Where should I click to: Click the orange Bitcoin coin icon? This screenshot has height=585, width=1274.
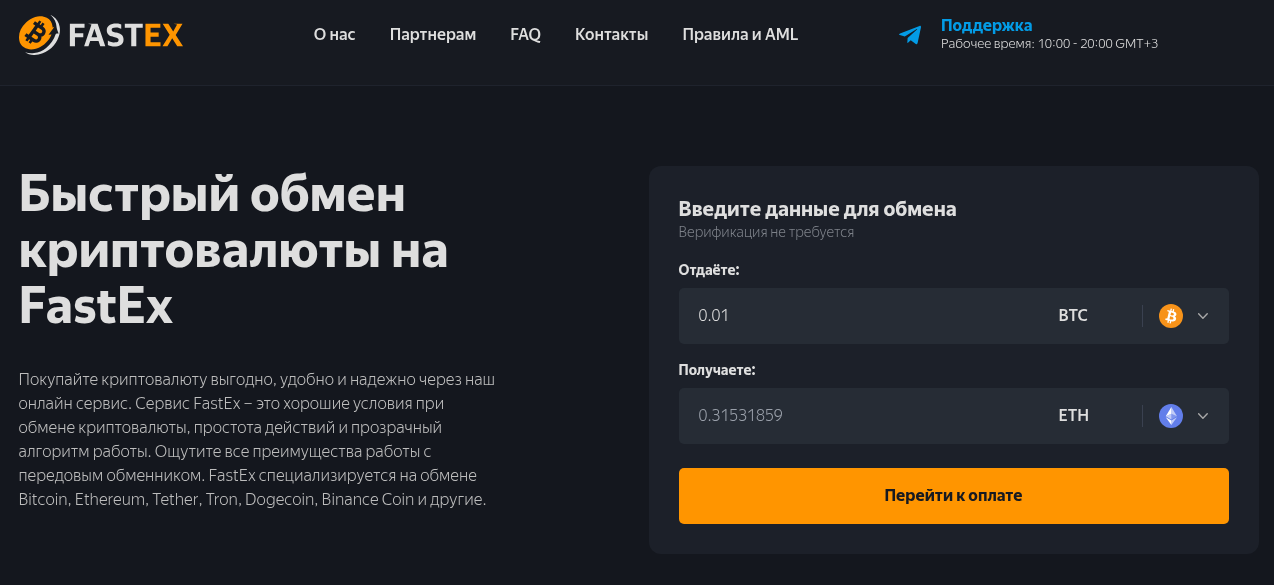[1171, 316]
